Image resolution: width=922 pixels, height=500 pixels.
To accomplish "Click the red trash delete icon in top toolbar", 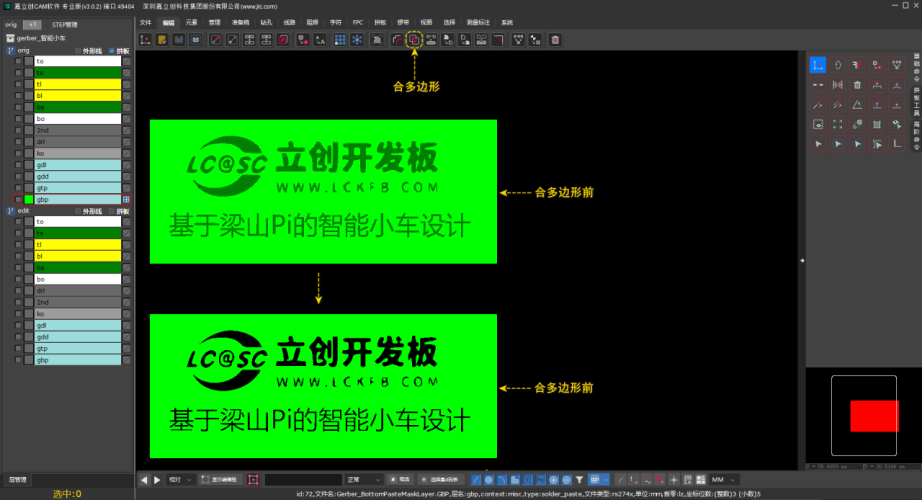I will (x=555, y=40).
